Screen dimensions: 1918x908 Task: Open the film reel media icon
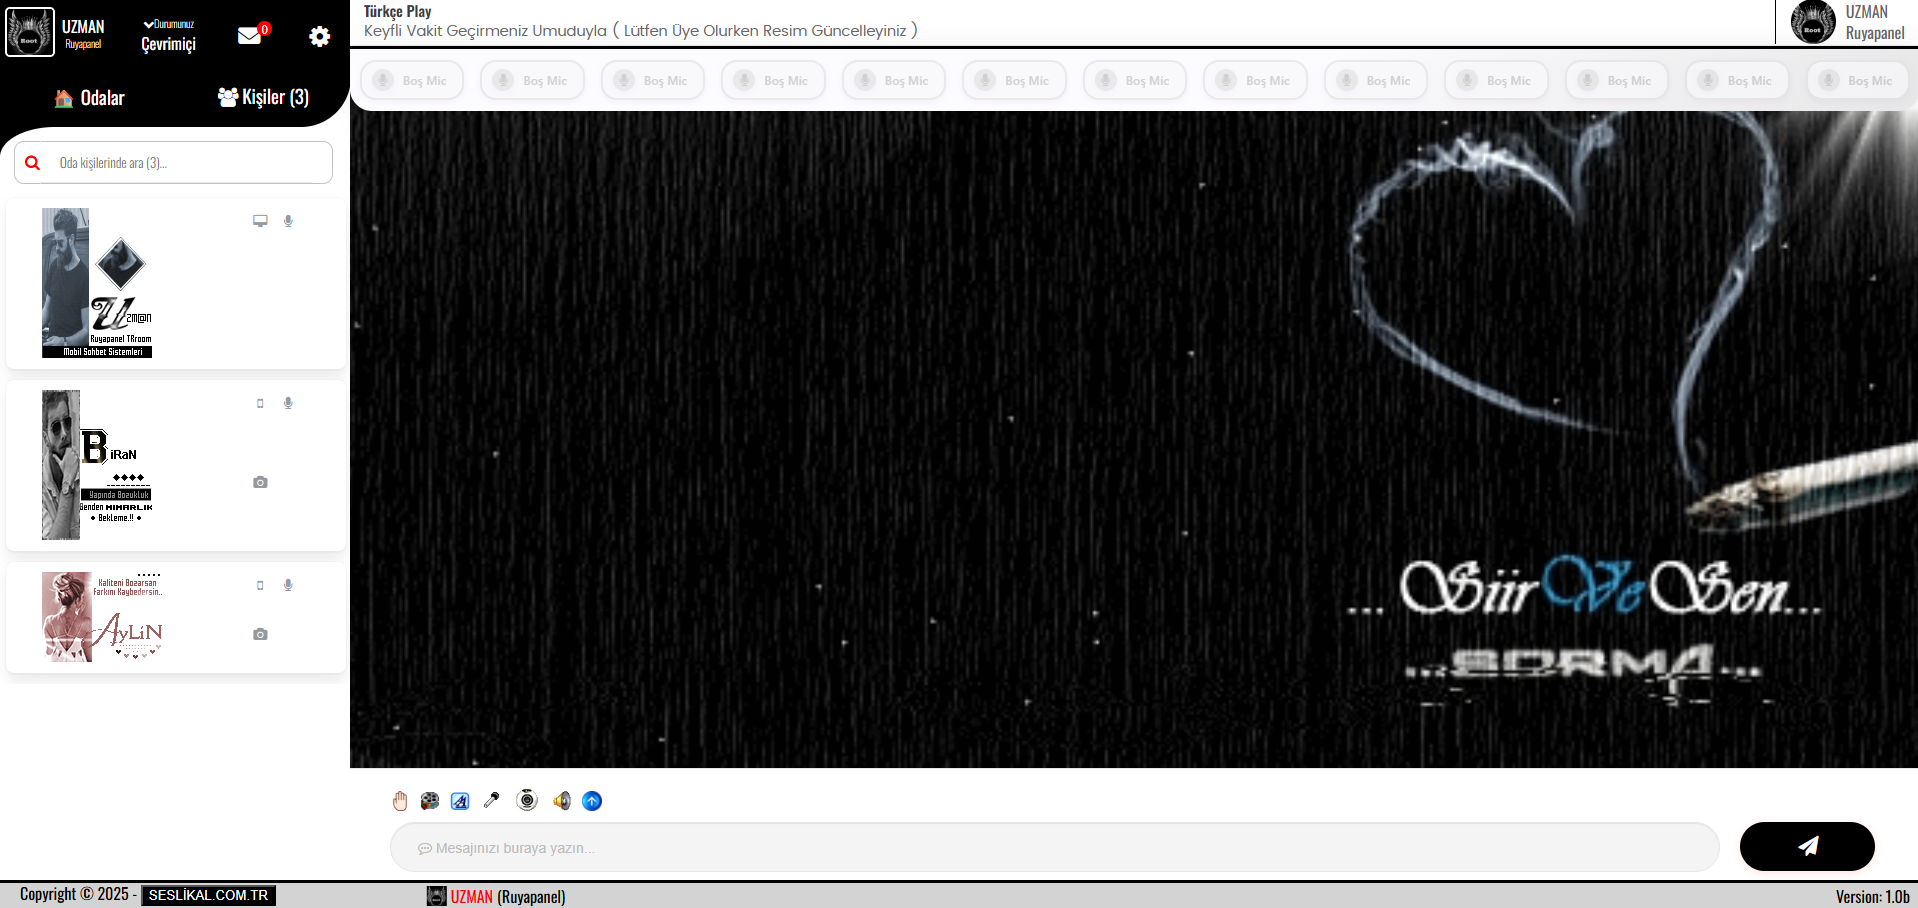(x=430, y=801)
